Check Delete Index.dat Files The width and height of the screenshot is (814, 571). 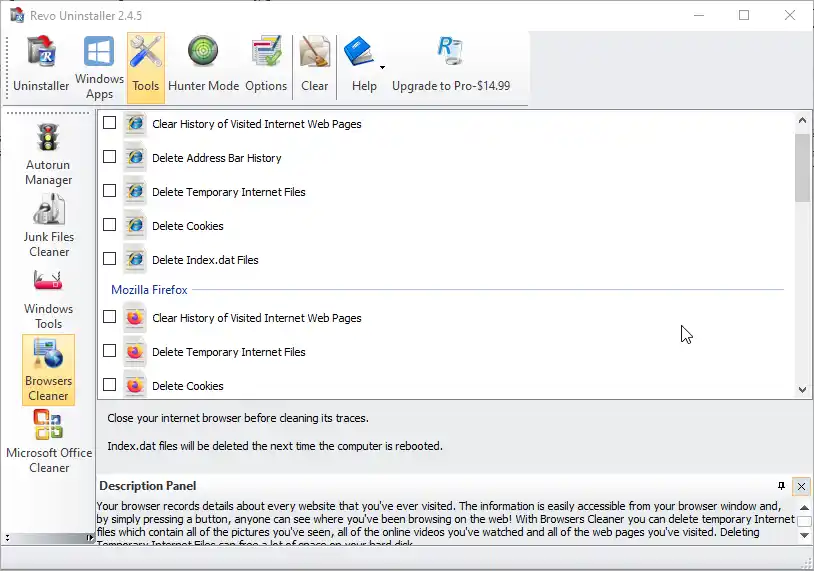[x=110, y=259]
